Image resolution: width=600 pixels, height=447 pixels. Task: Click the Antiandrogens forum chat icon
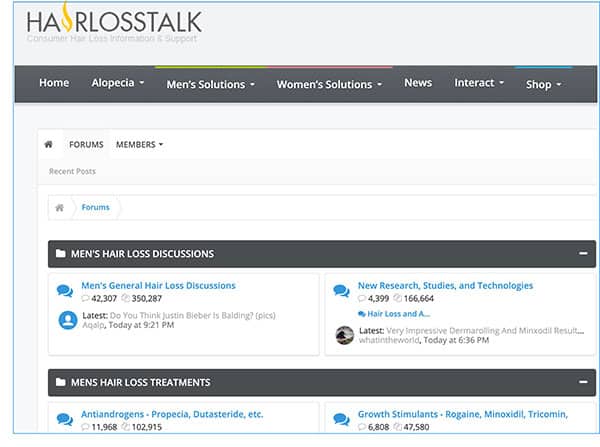click(x=65, y=419)
